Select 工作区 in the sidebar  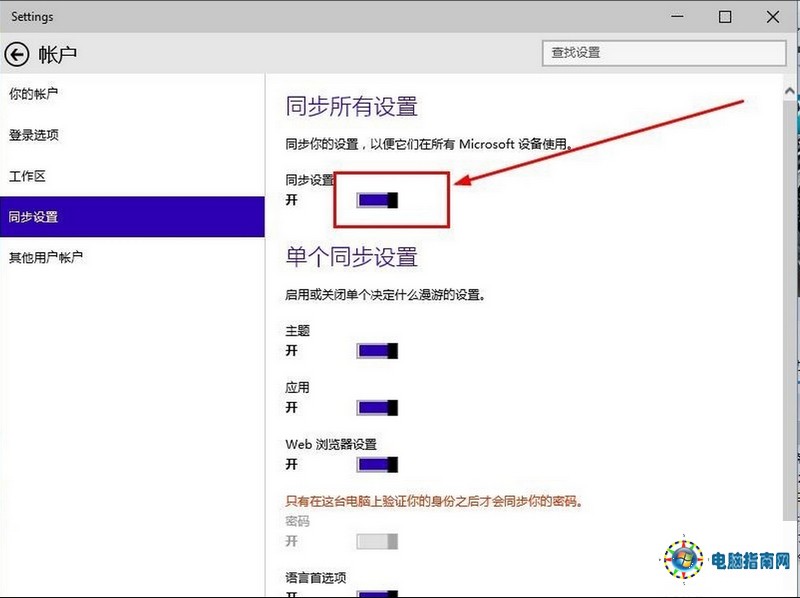coord(133,176)
